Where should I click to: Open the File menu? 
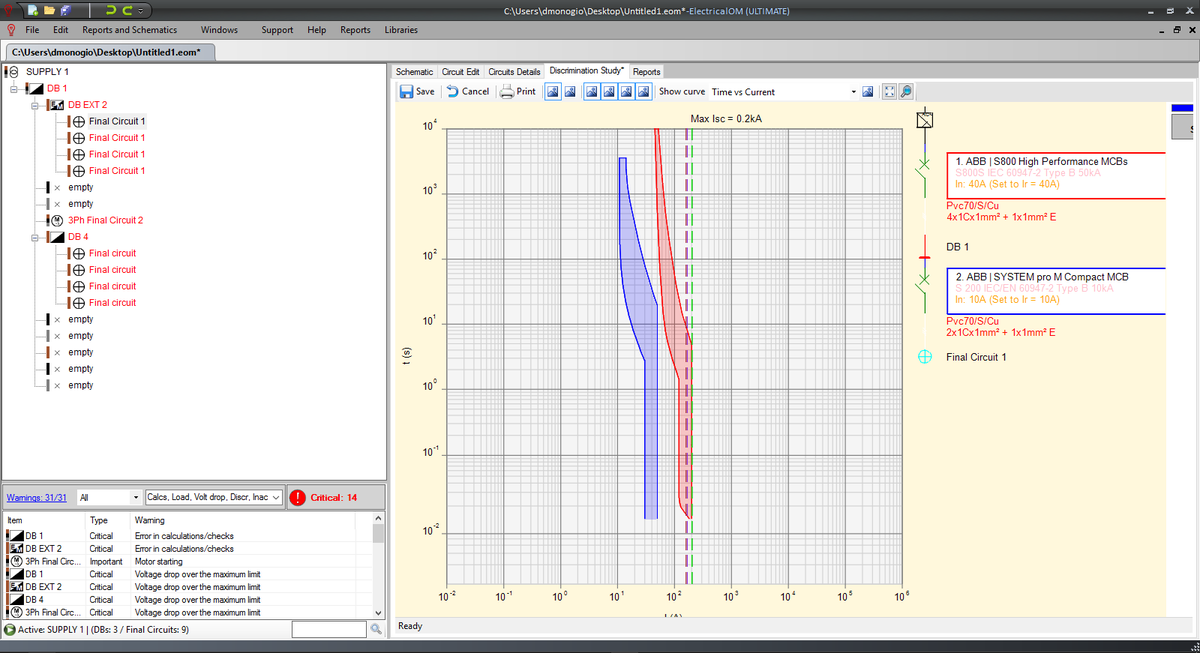32,30
